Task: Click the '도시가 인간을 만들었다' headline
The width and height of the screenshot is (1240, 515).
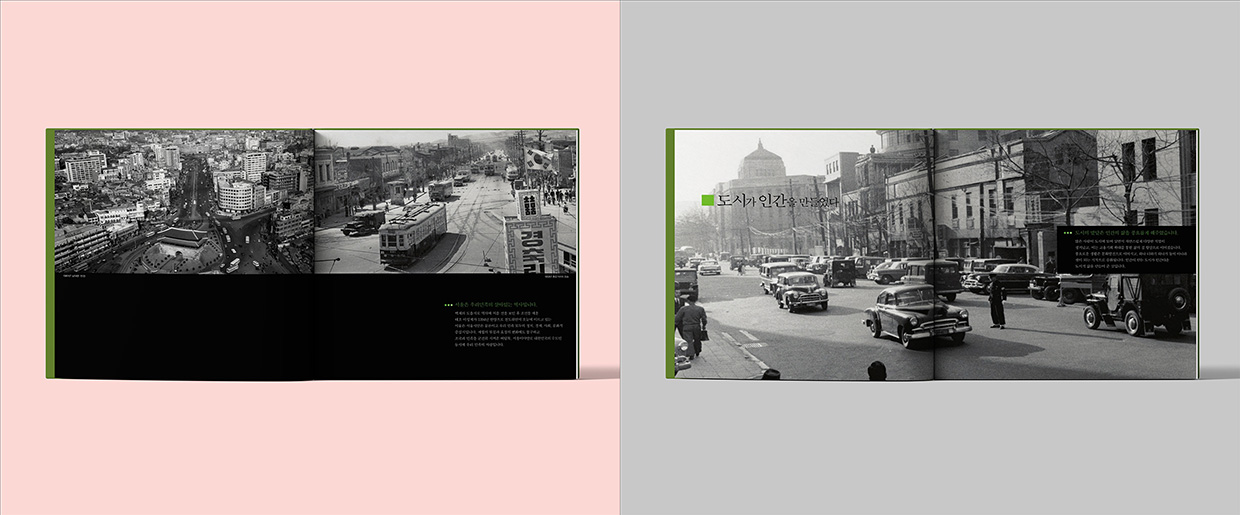Action: pos(778,201)
